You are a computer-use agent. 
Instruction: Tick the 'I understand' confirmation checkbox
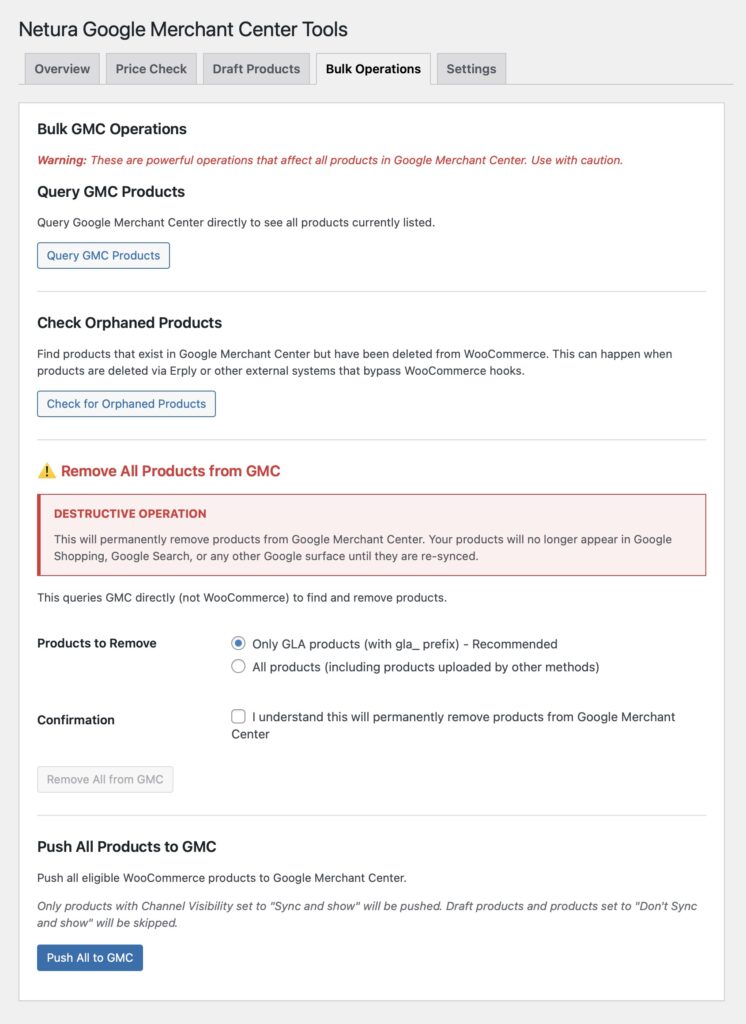pos(238,717)
